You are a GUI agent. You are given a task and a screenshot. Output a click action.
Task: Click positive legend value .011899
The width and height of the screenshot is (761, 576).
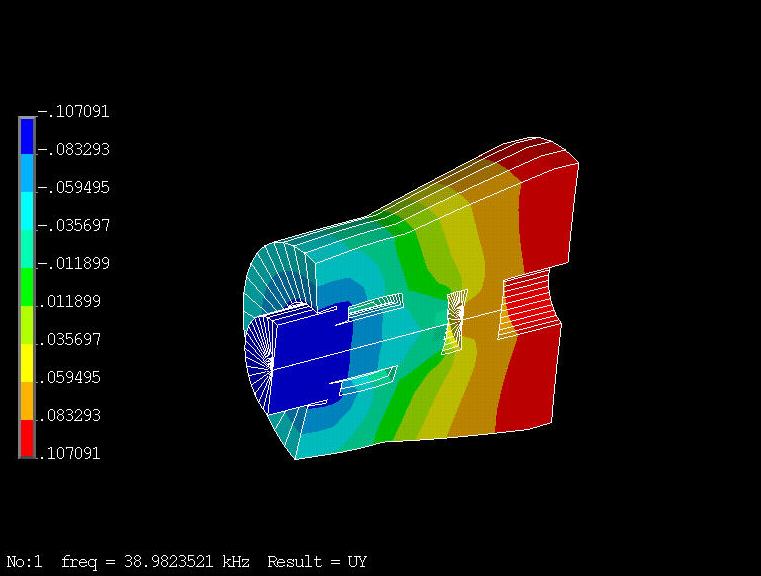71,301
